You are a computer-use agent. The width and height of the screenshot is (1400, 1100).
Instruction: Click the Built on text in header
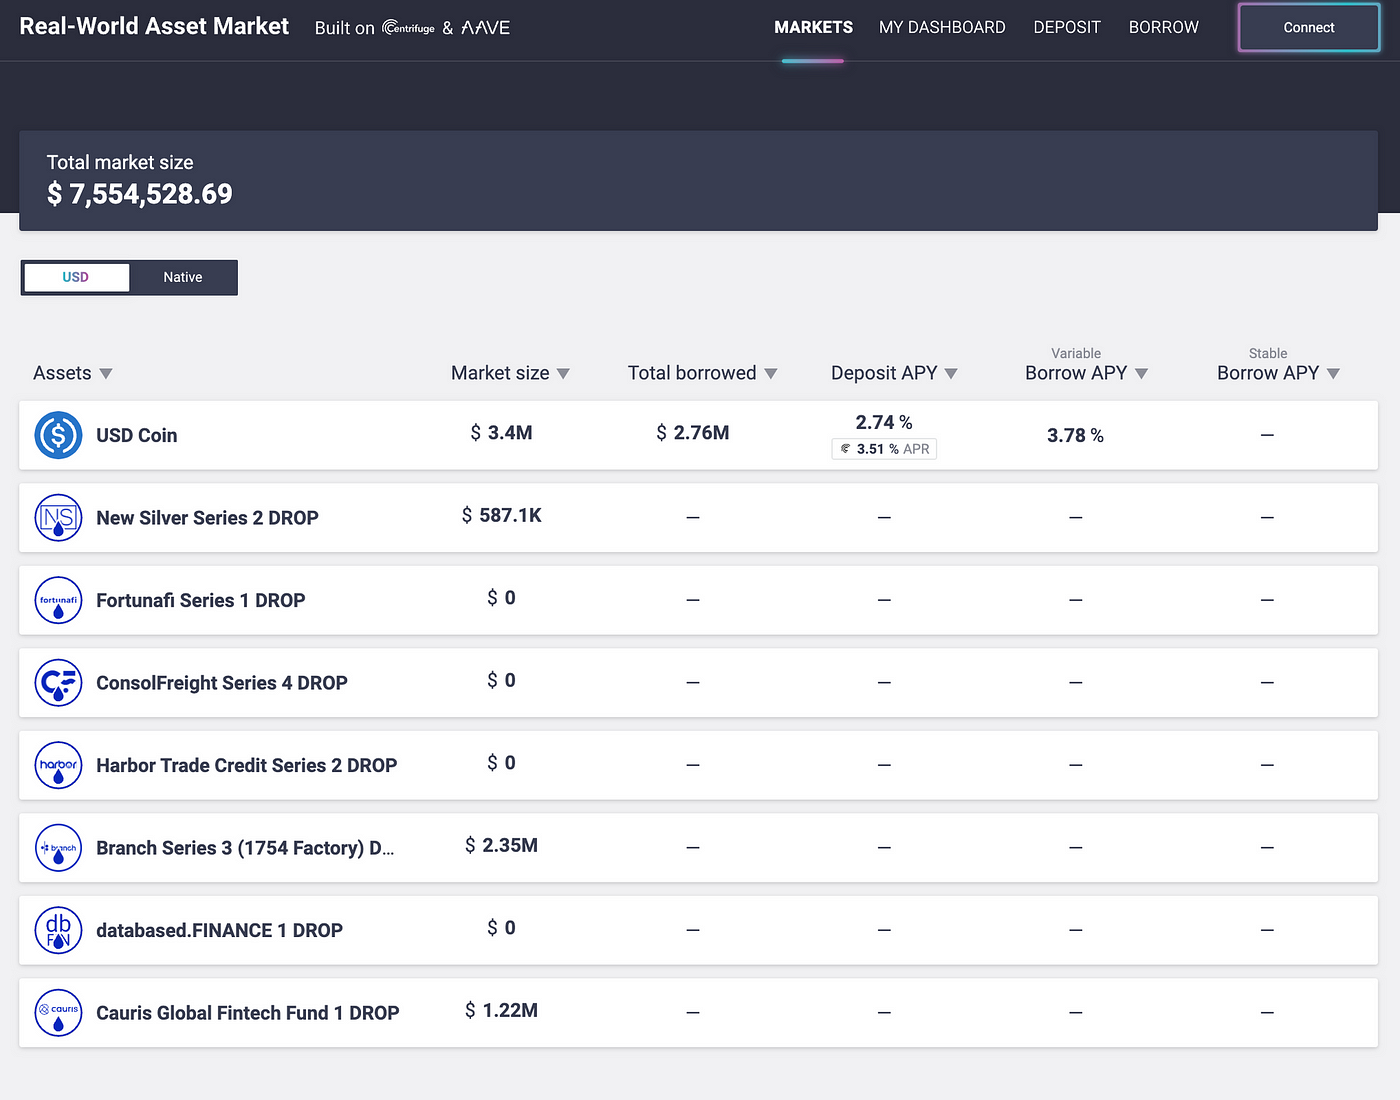(x=345, y=28)
